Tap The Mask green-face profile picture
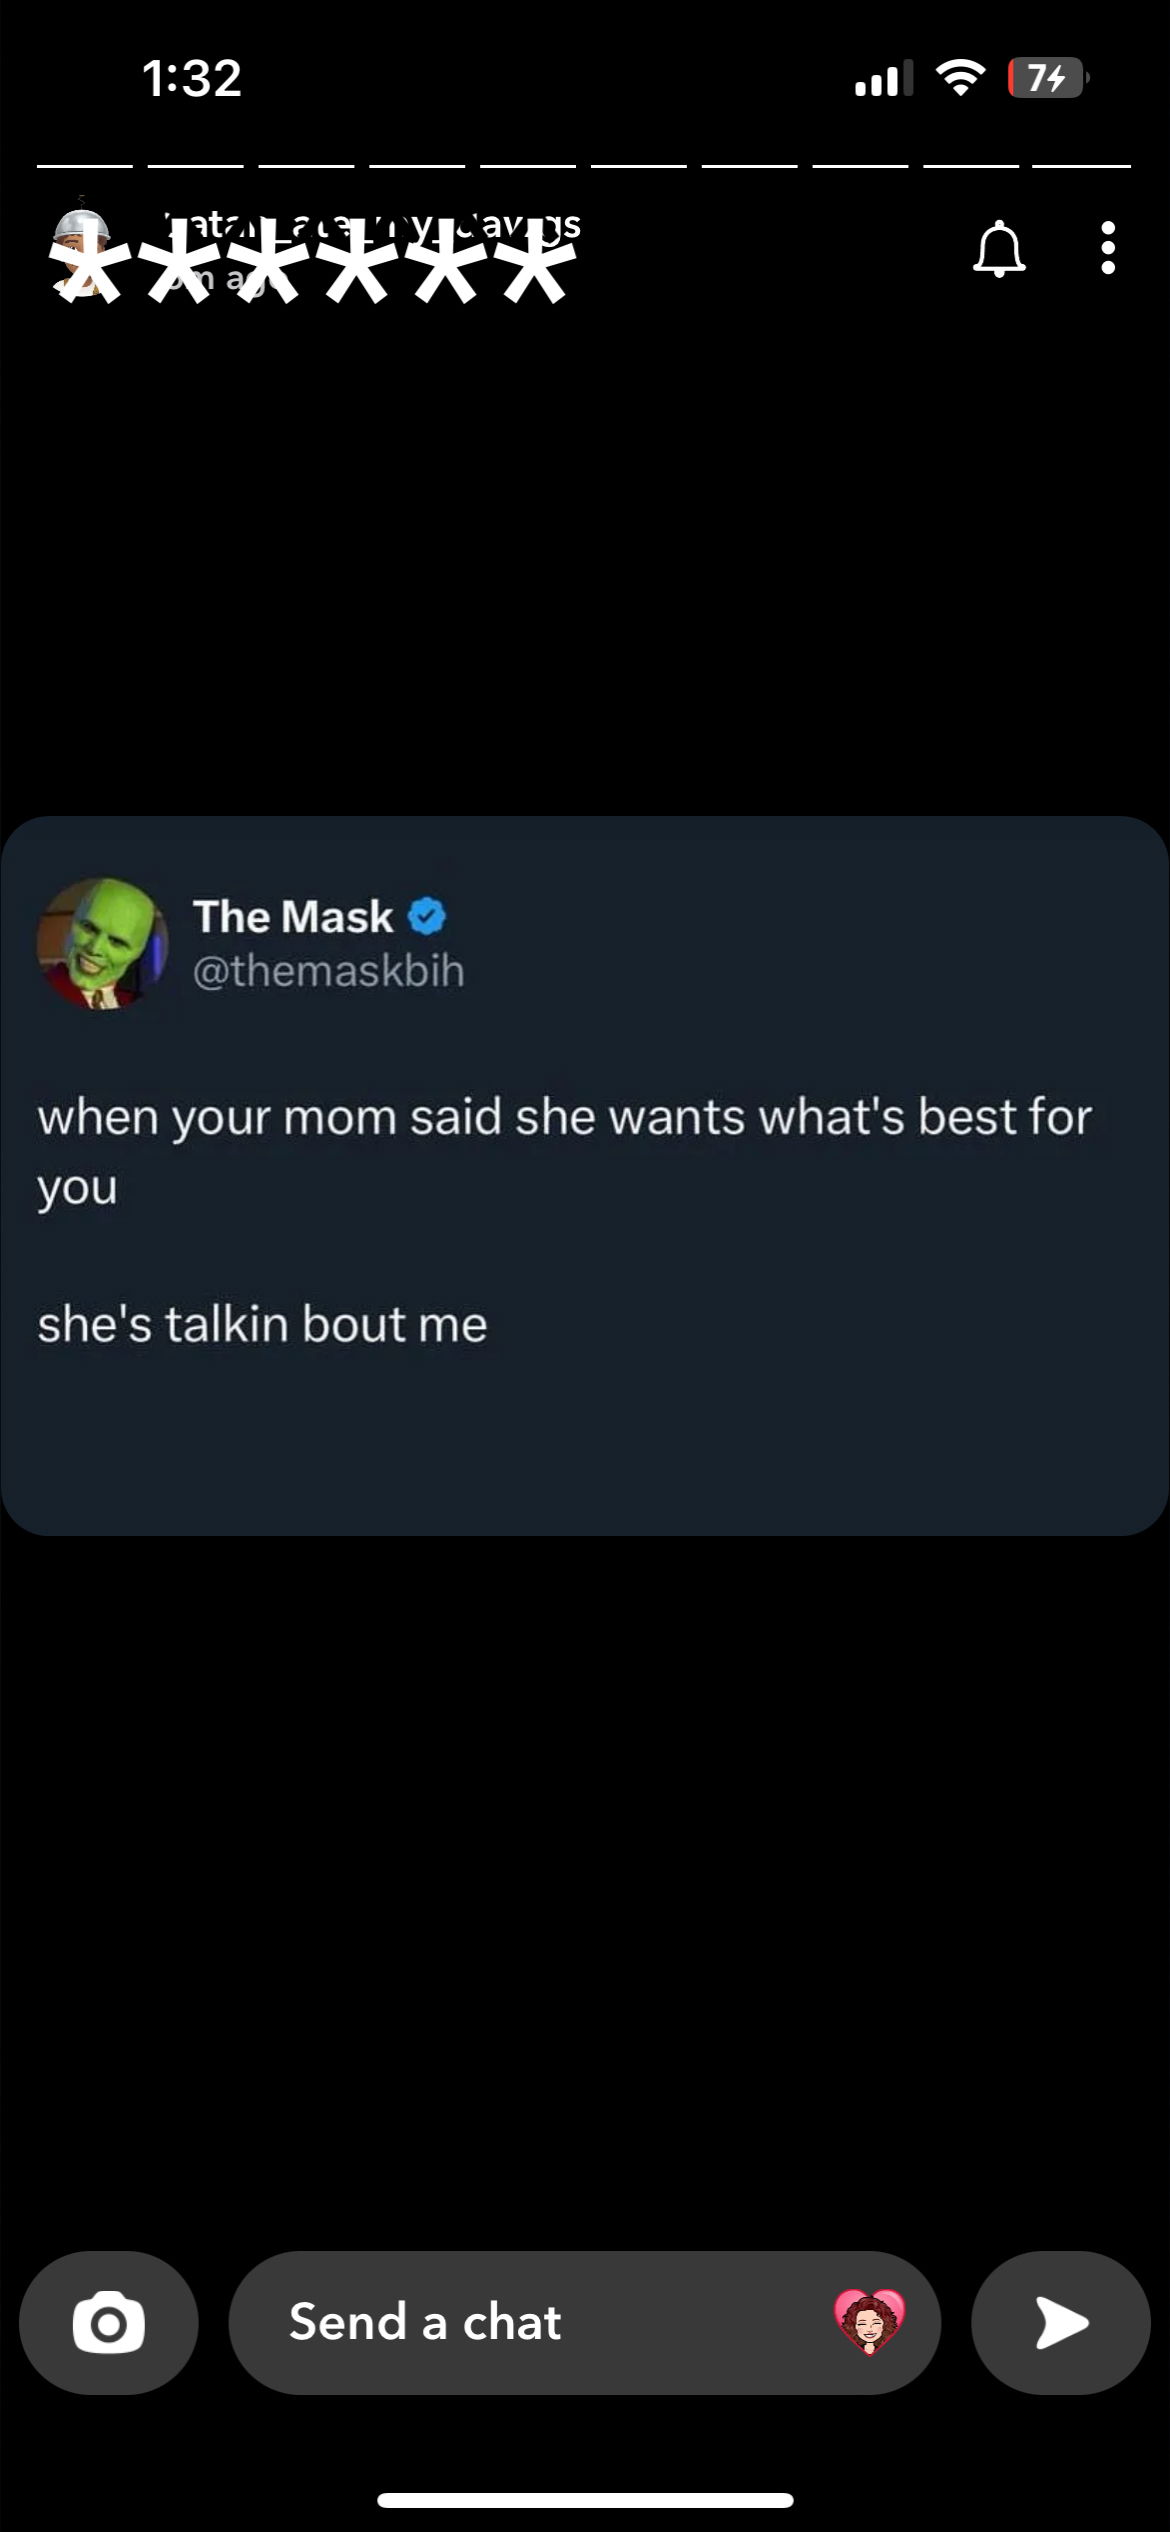The height and width of the screenshot is (2532, 1170). (102, 943)
